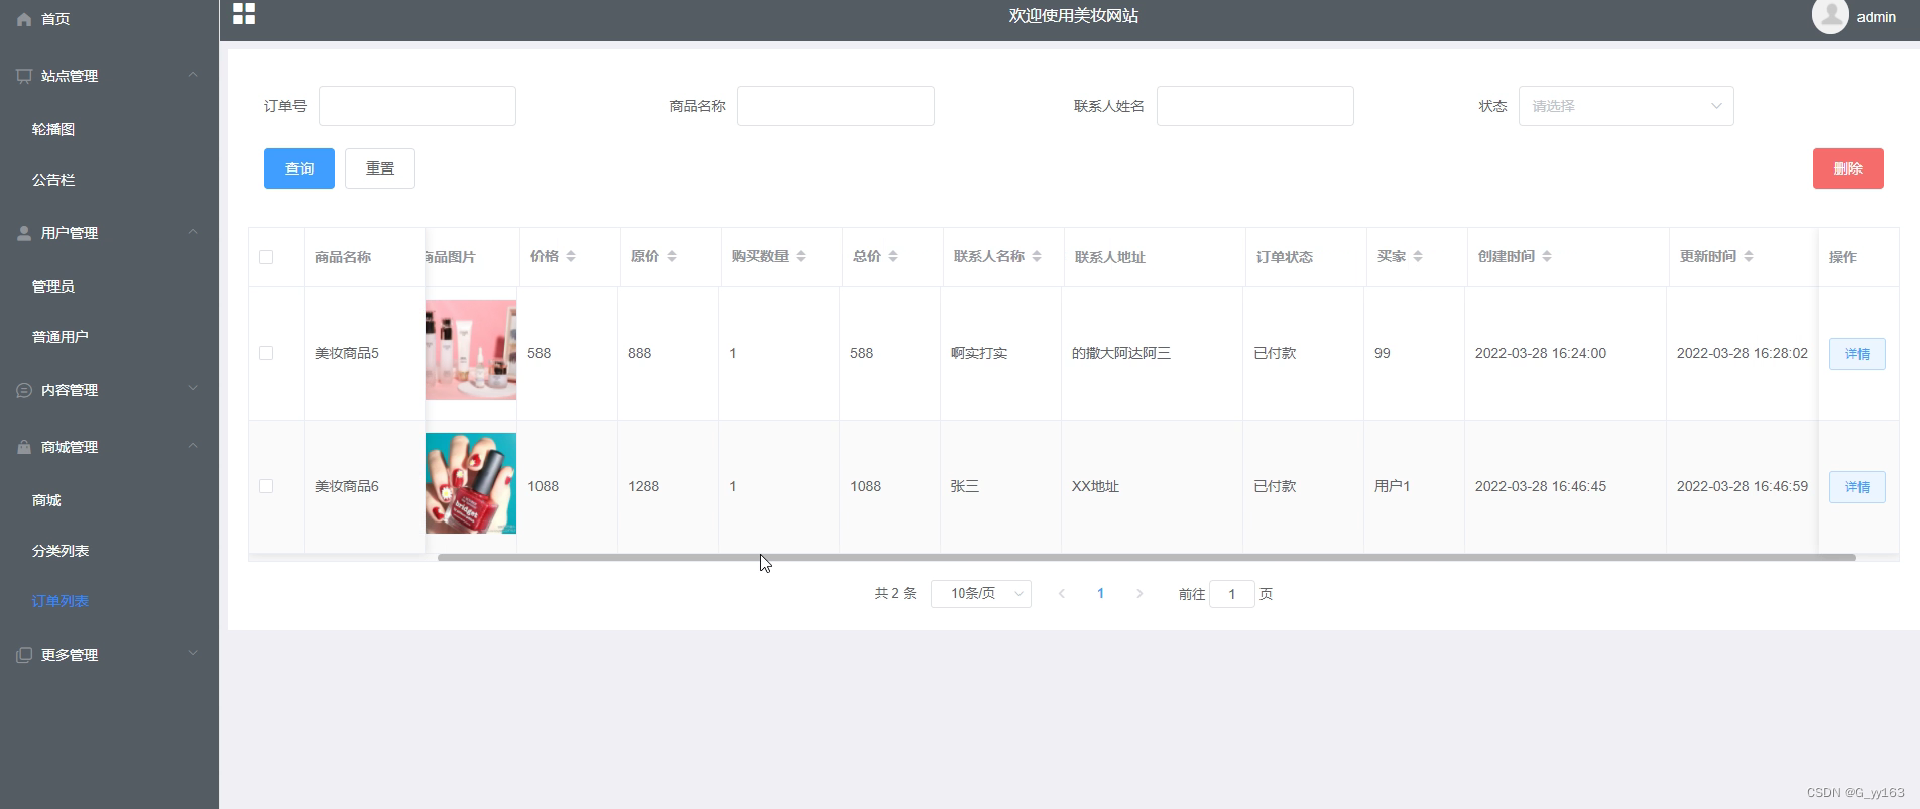Collapse the 站点管理 menu chevron
The width and height of the screenshot is (1920, 809).
coord(193,75)
